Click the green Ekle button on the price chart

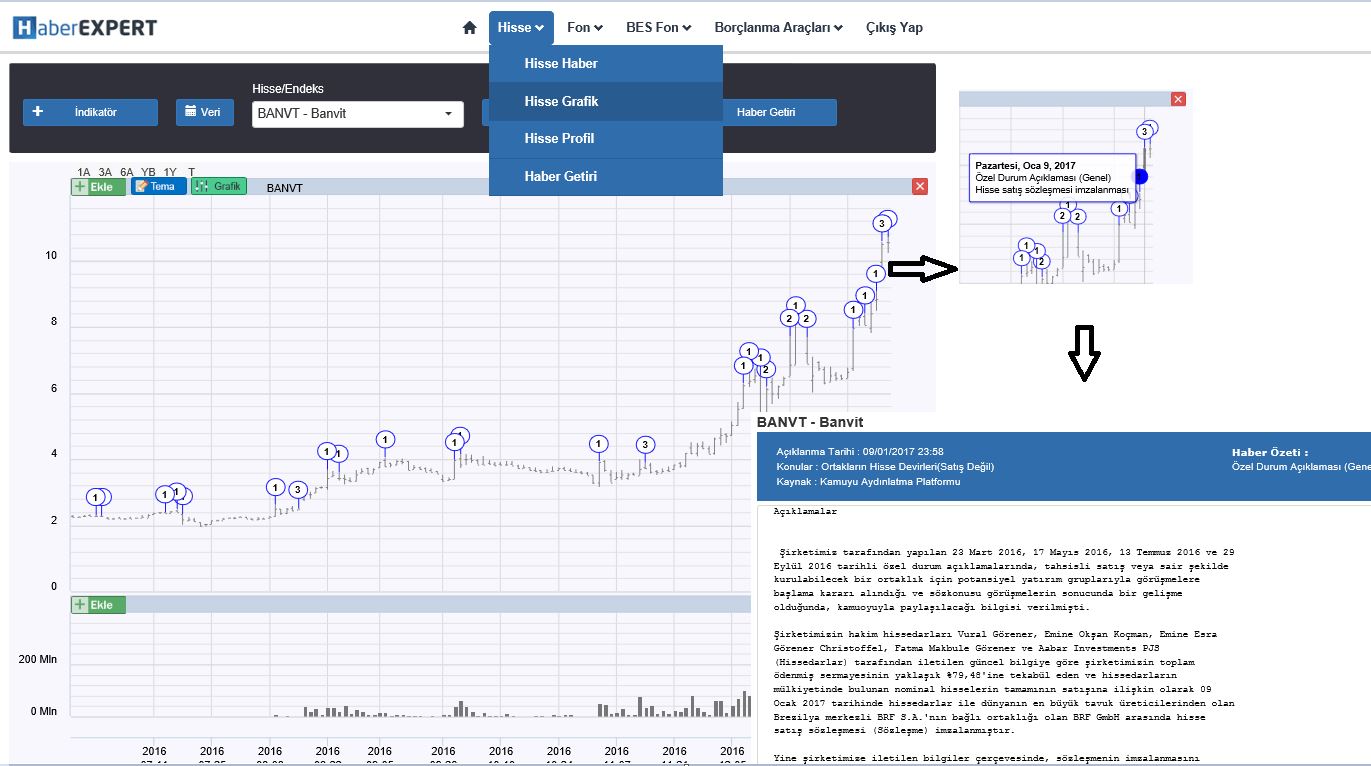point(98,186)
